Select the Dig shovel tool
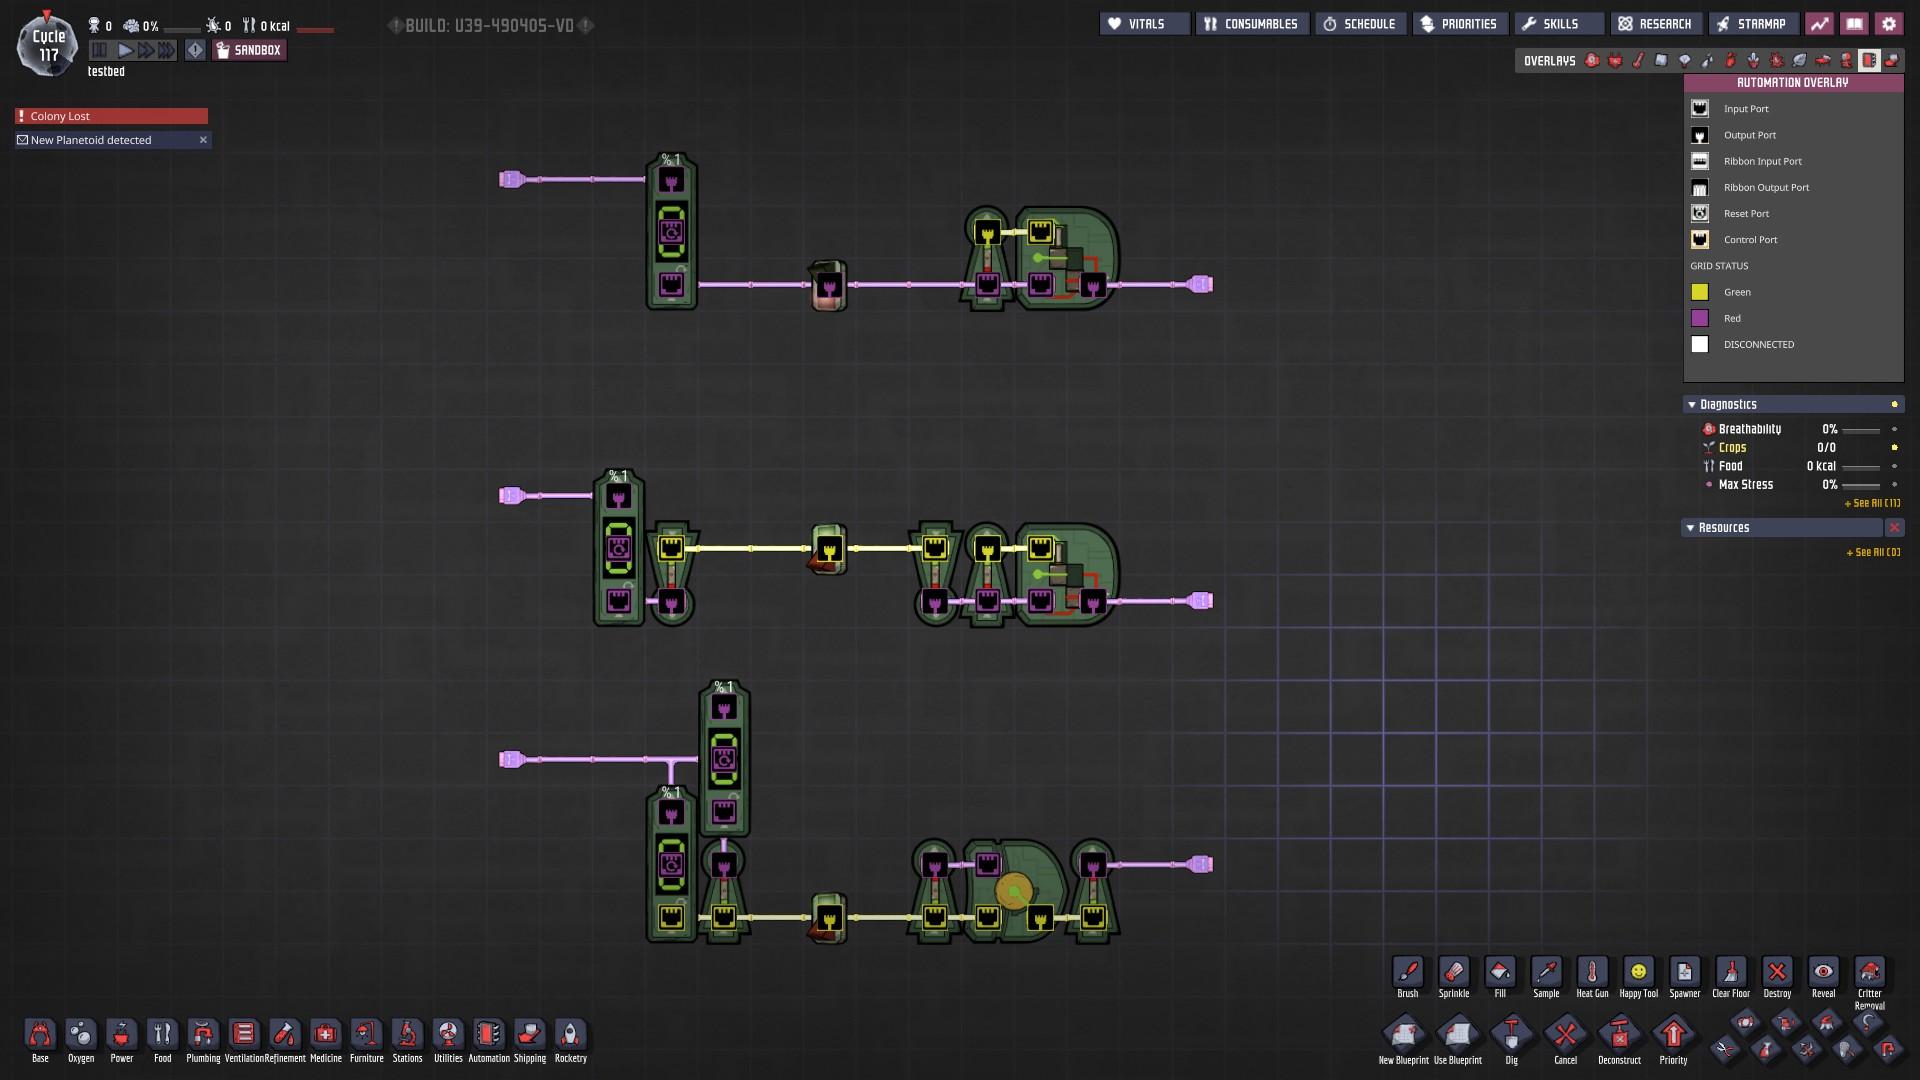 [1511, 1034]
